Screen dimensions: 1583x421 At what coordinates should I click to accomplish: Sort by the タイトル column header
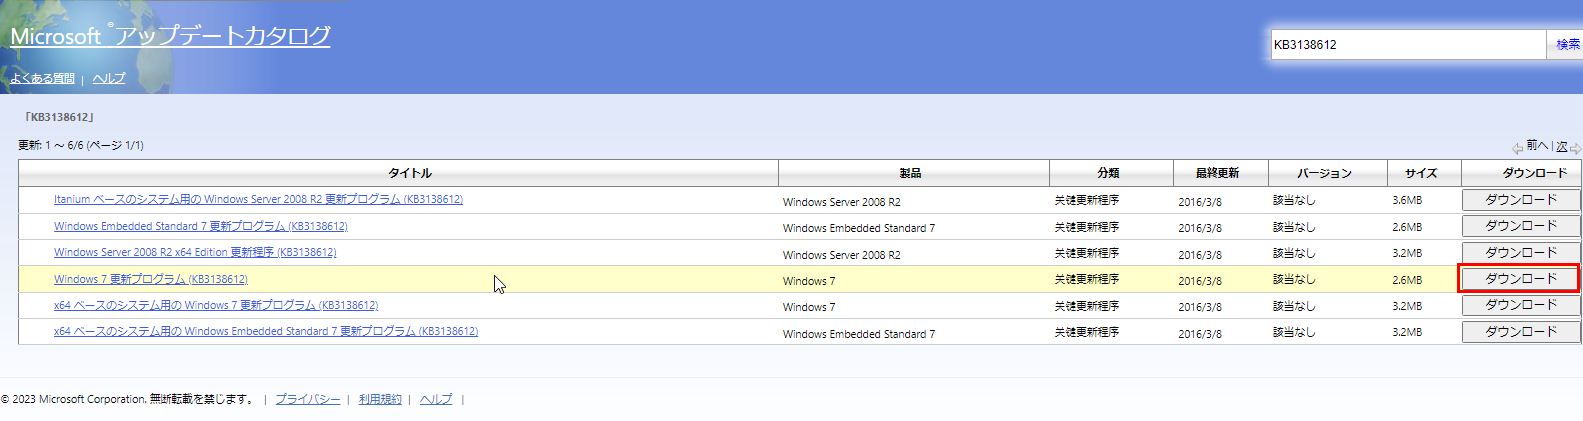click(398, 173)
